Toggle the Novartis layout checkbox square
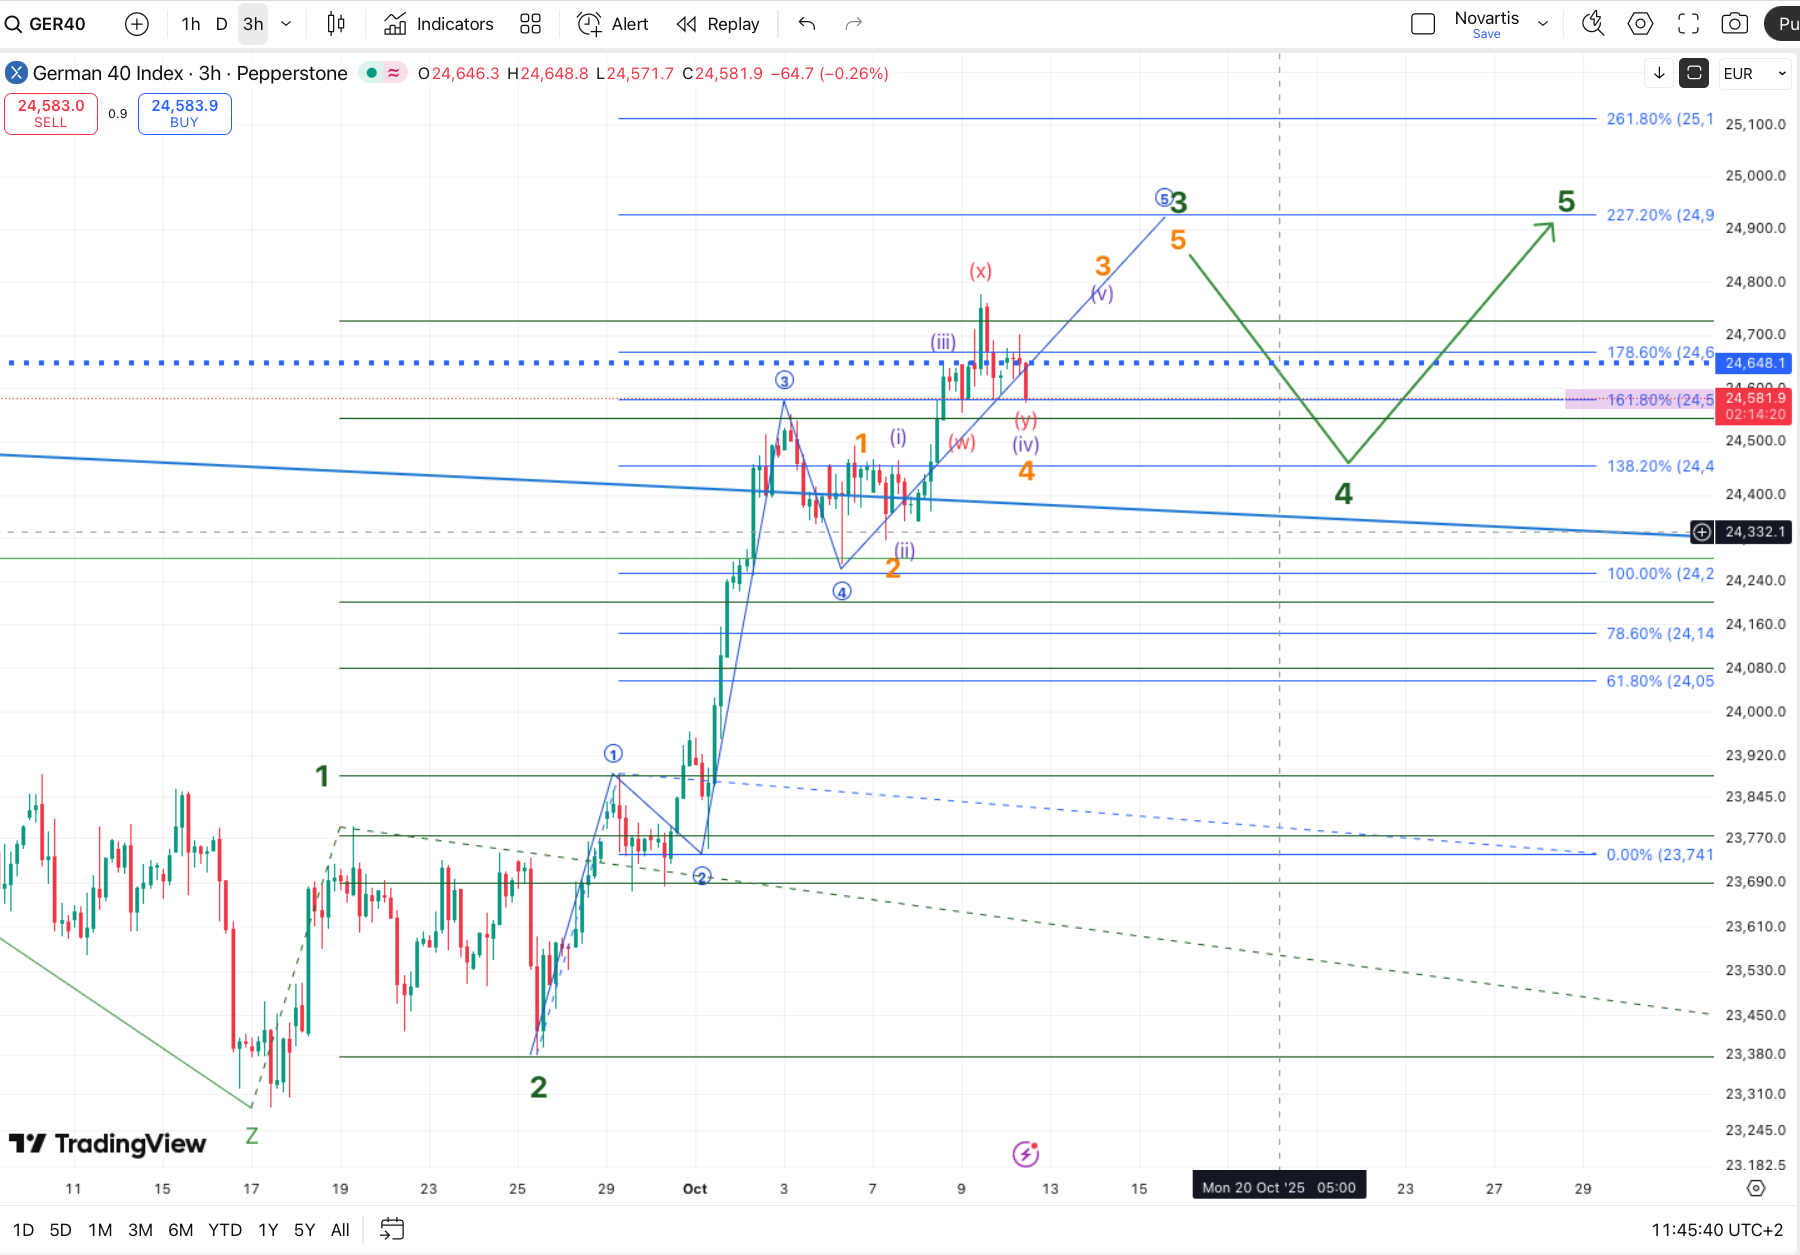The image size is (1800, 1255). tap(1422, 24)
